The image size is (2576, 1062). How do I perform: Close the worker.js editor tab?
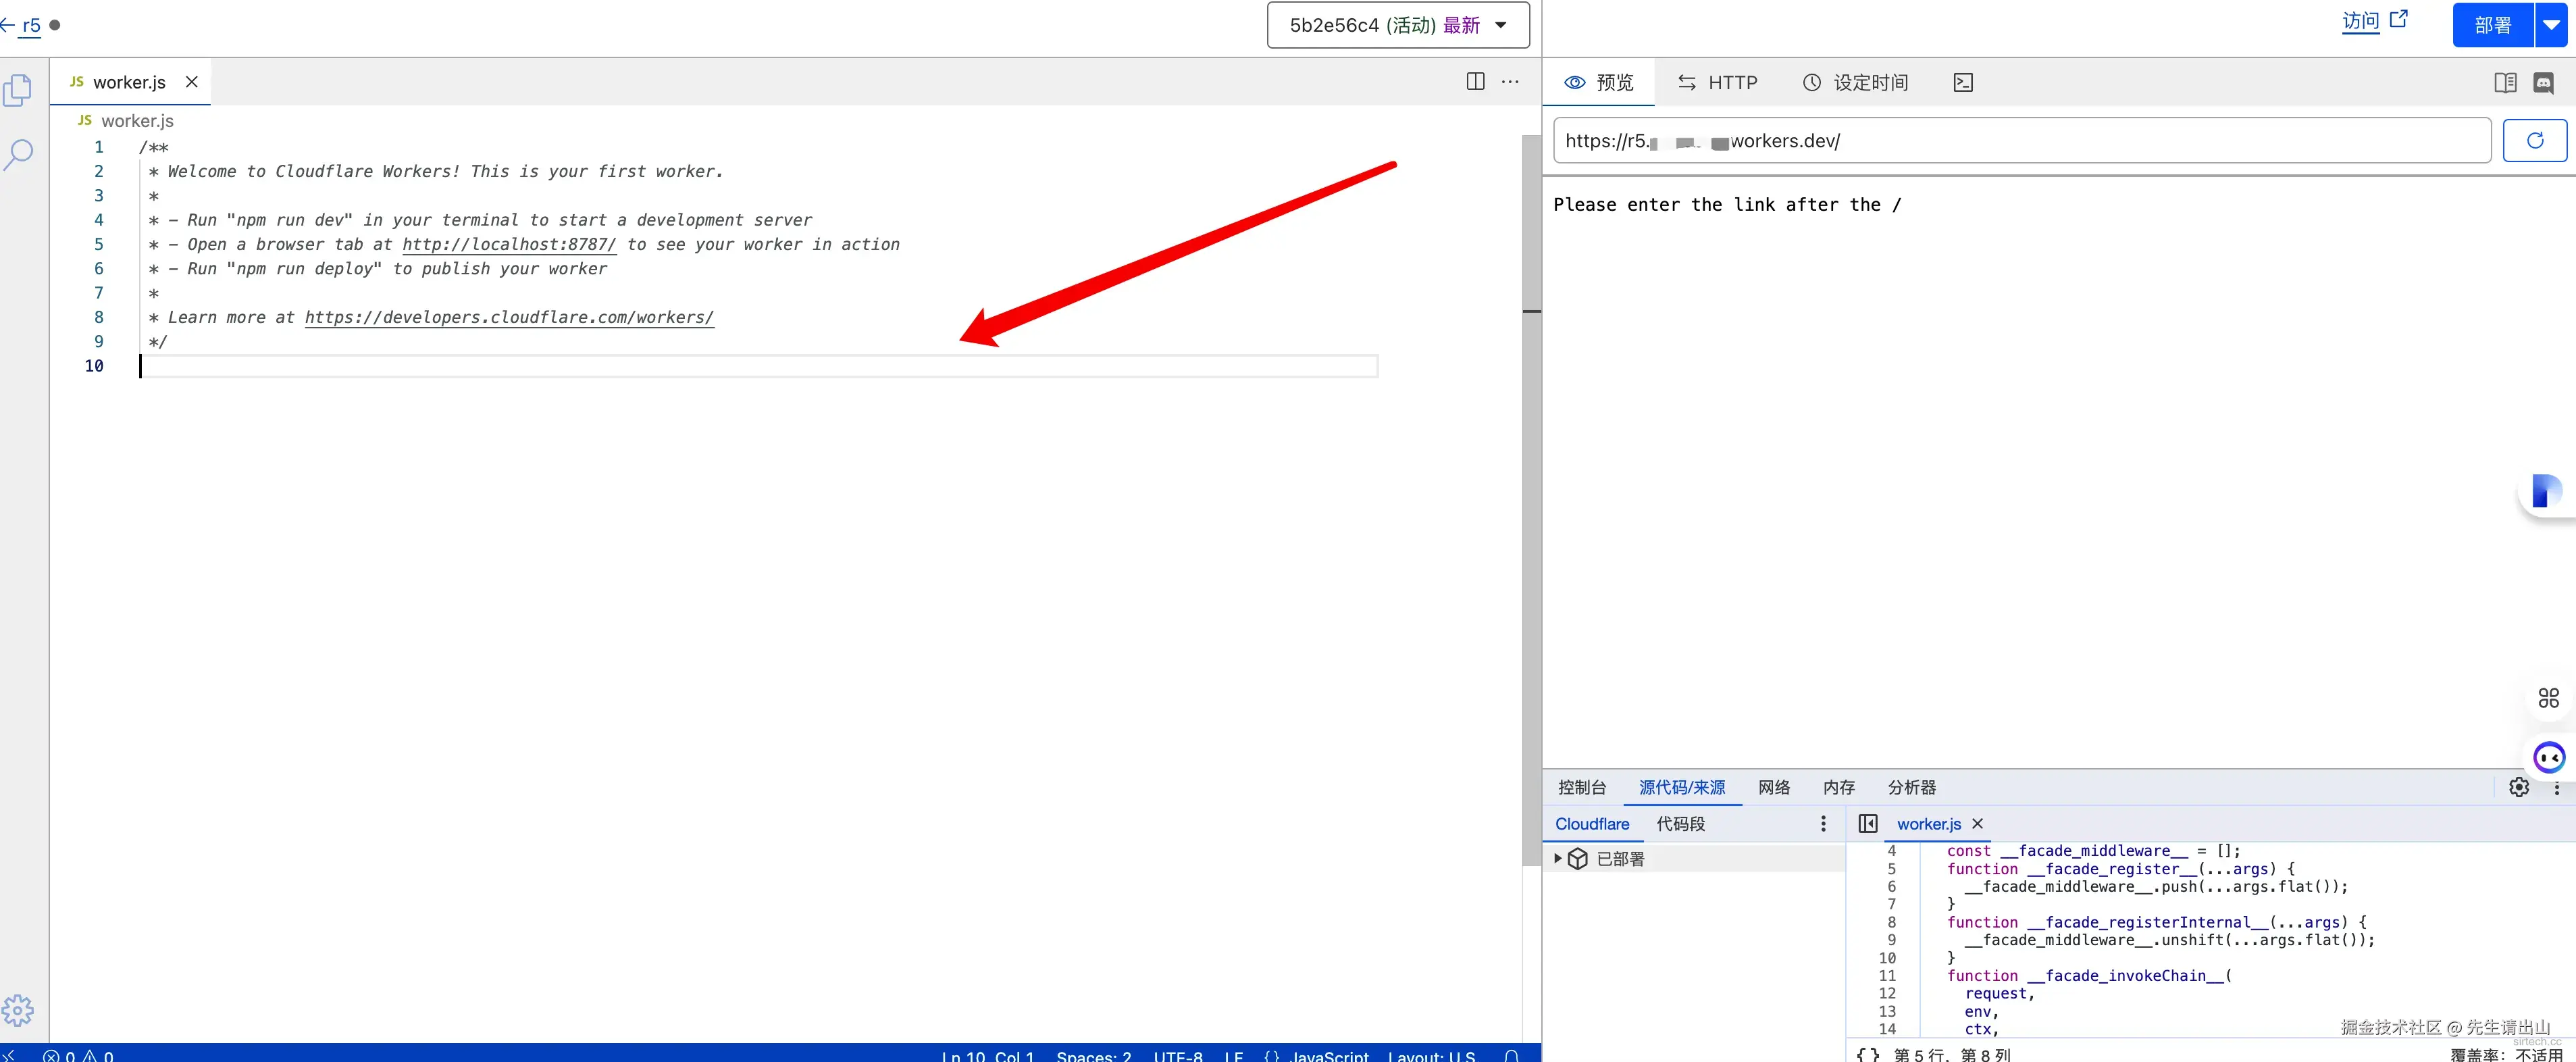point(192,82)
